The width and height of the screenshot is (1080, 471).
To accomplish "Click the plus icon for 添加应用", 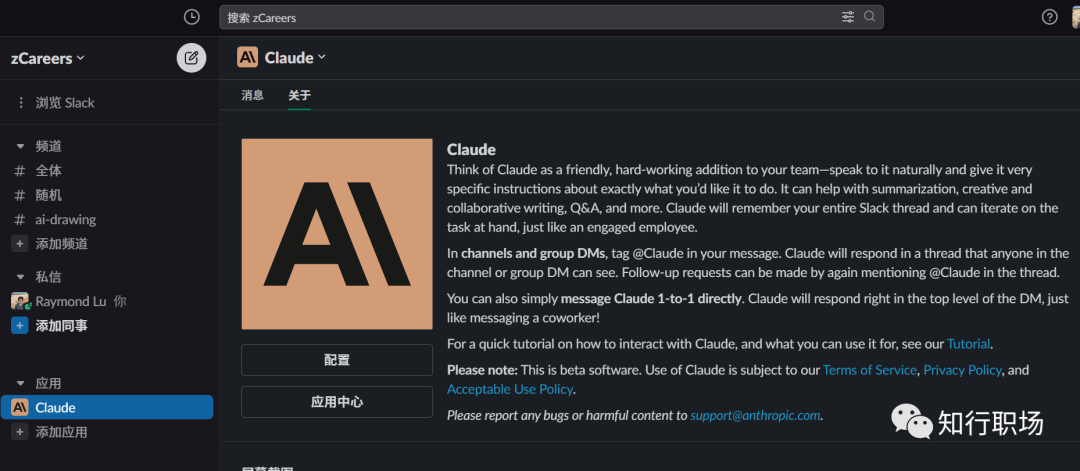I will tap(20, 432).
